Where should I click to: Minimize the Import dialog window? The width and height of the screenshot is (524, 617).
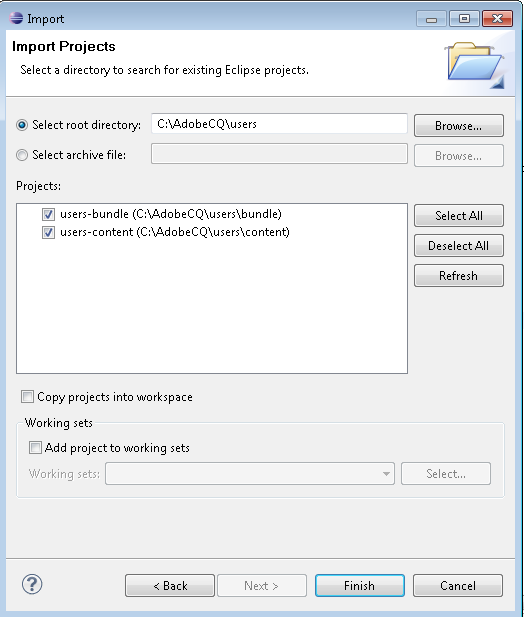[431, 19]
